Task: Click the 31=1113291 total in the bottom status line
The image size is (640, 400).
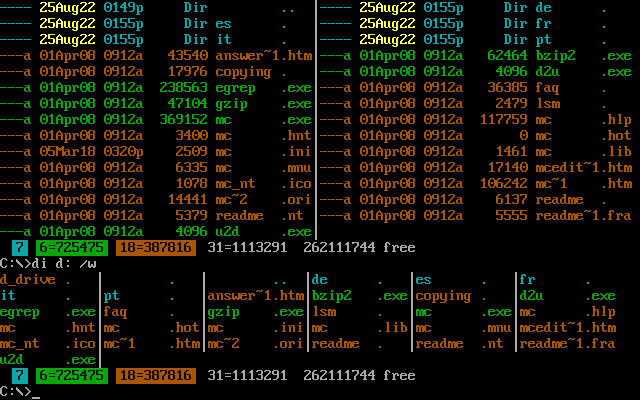Action: click(250, 376)
